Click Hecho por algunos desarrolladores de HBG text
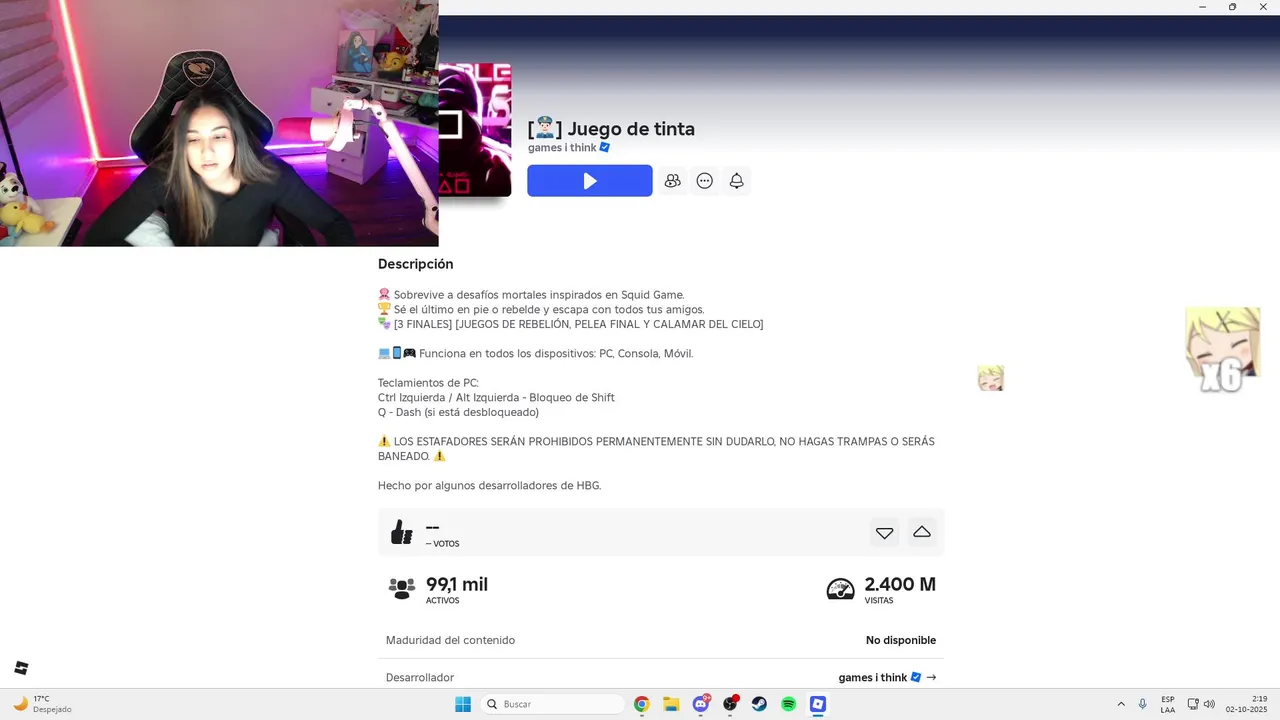This screenshot has width=1280, height=720. click(489, 486)
